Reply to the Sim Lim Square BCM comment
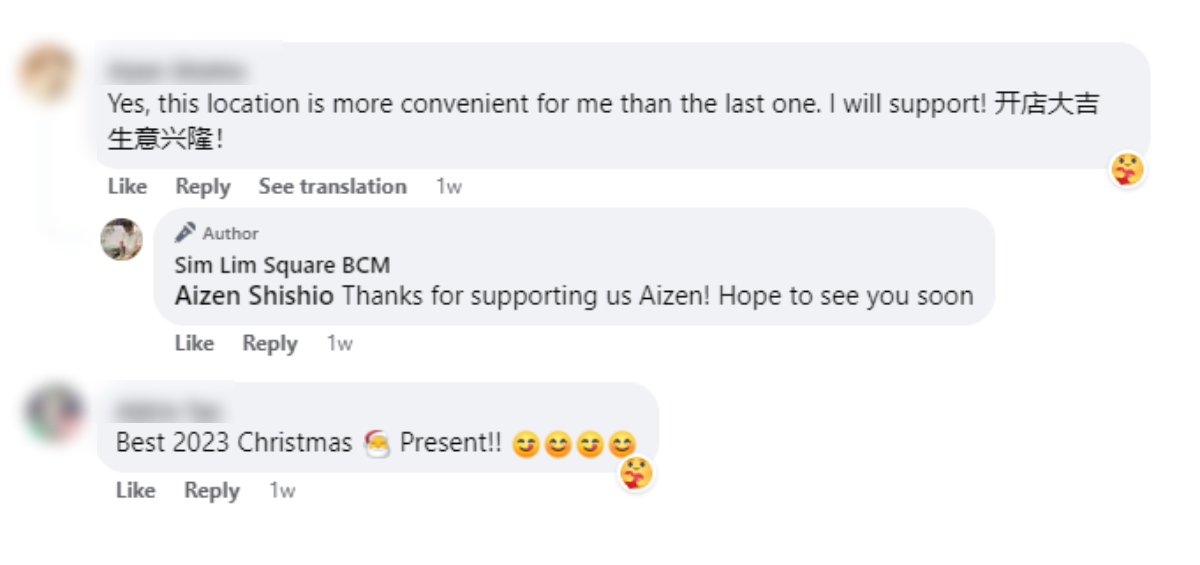The width and height of the screenshot is (1200, 565). [270, 344]
